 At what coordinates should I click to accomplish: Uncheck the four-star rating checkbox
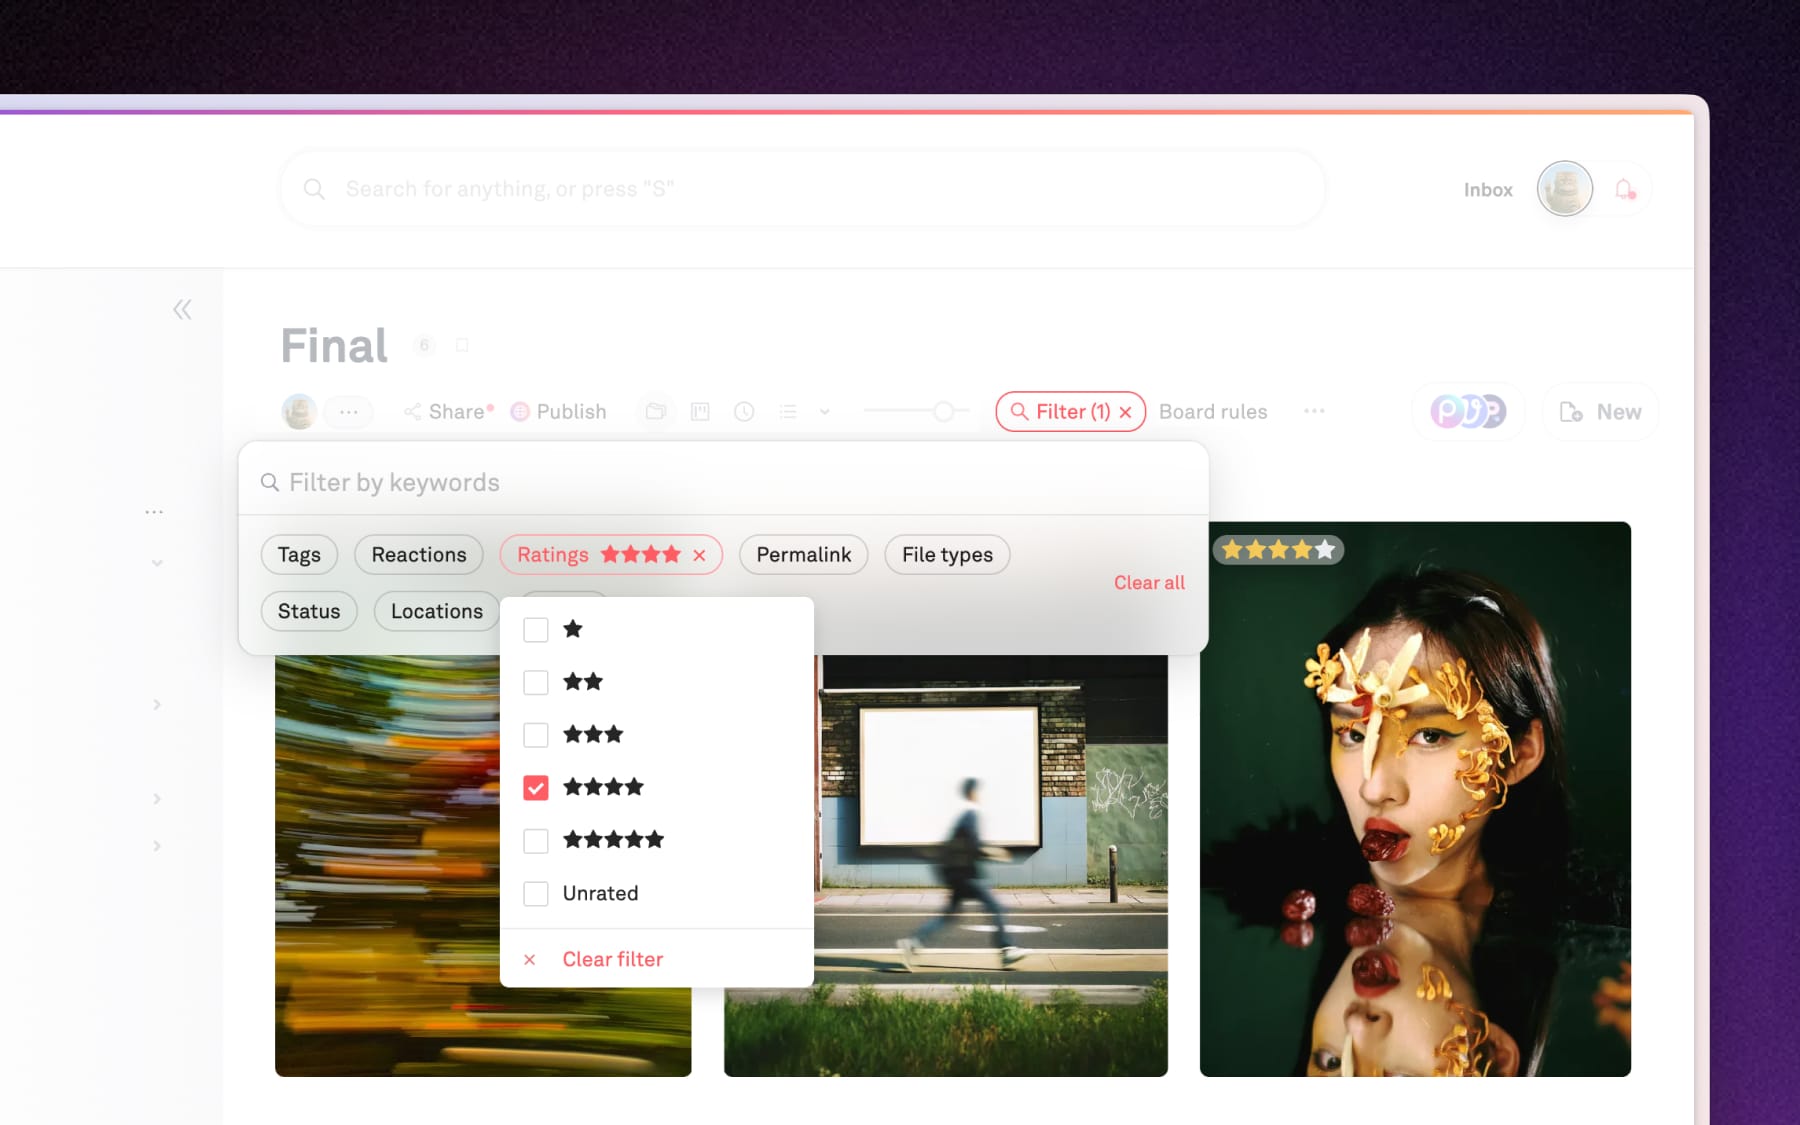coord(536,788)
